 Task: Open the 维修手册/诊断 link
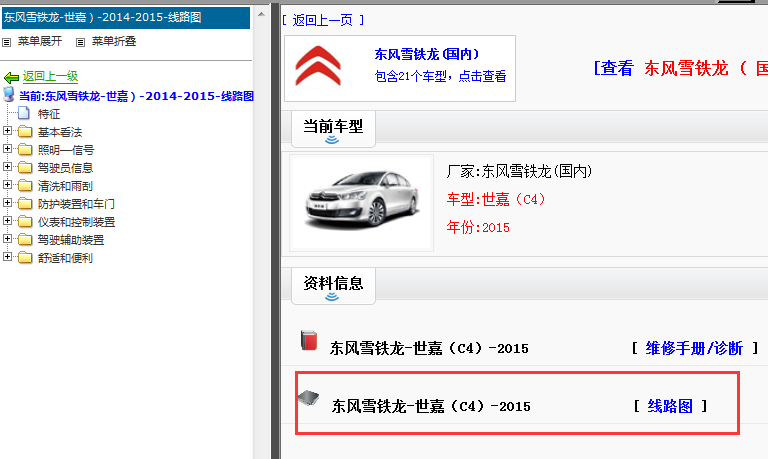click(x=694, y=348)
